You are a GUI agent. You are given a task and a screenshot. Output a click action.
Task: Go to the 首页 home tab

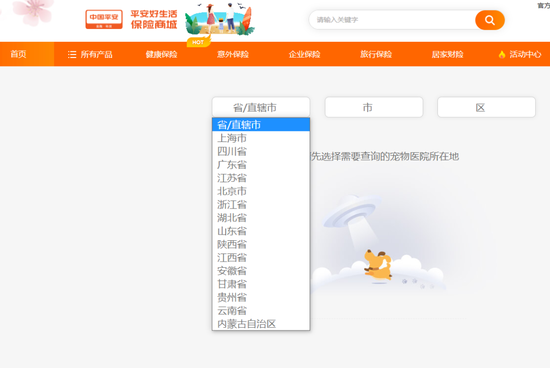tap(19, 54)
